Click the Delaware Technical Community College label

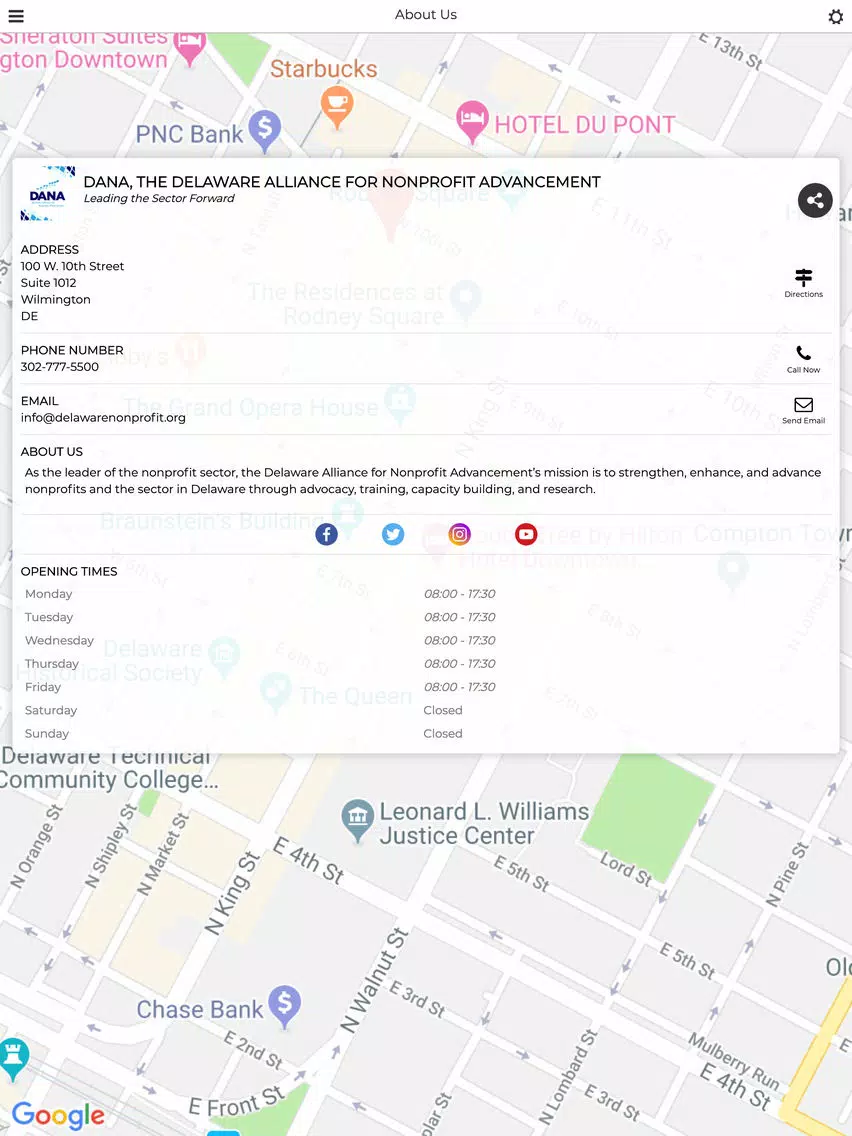[109, 768]
